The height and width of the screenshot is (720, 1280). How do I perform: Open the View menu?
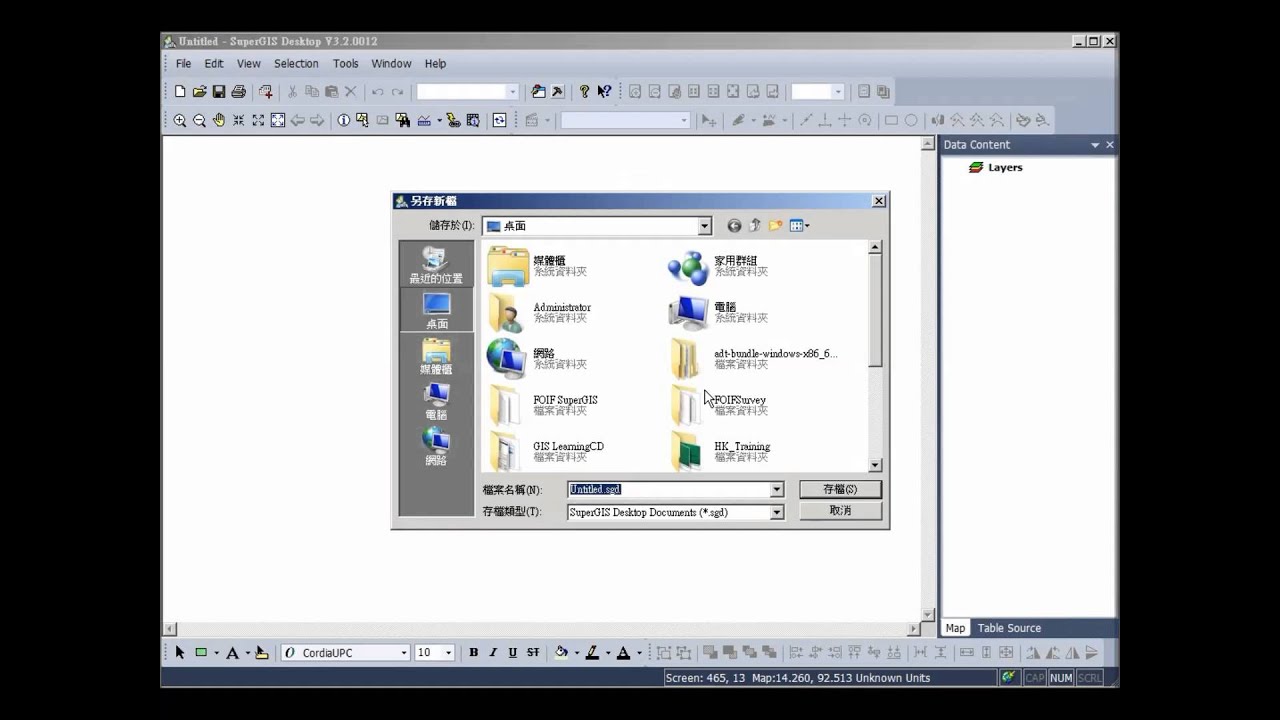click(x=249, y=63)
